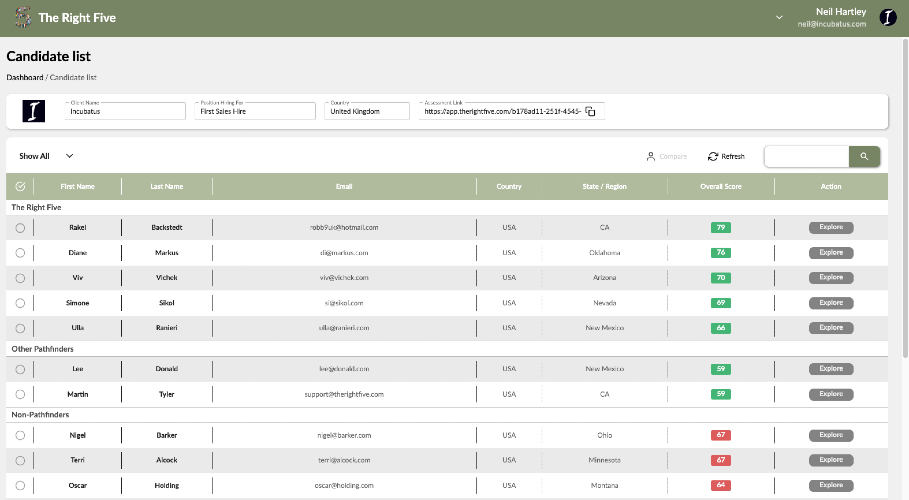The height and width of the screenshot is (500, 909).
Task: Click The Right Five logo icon
Action: (x=22, y=18)
